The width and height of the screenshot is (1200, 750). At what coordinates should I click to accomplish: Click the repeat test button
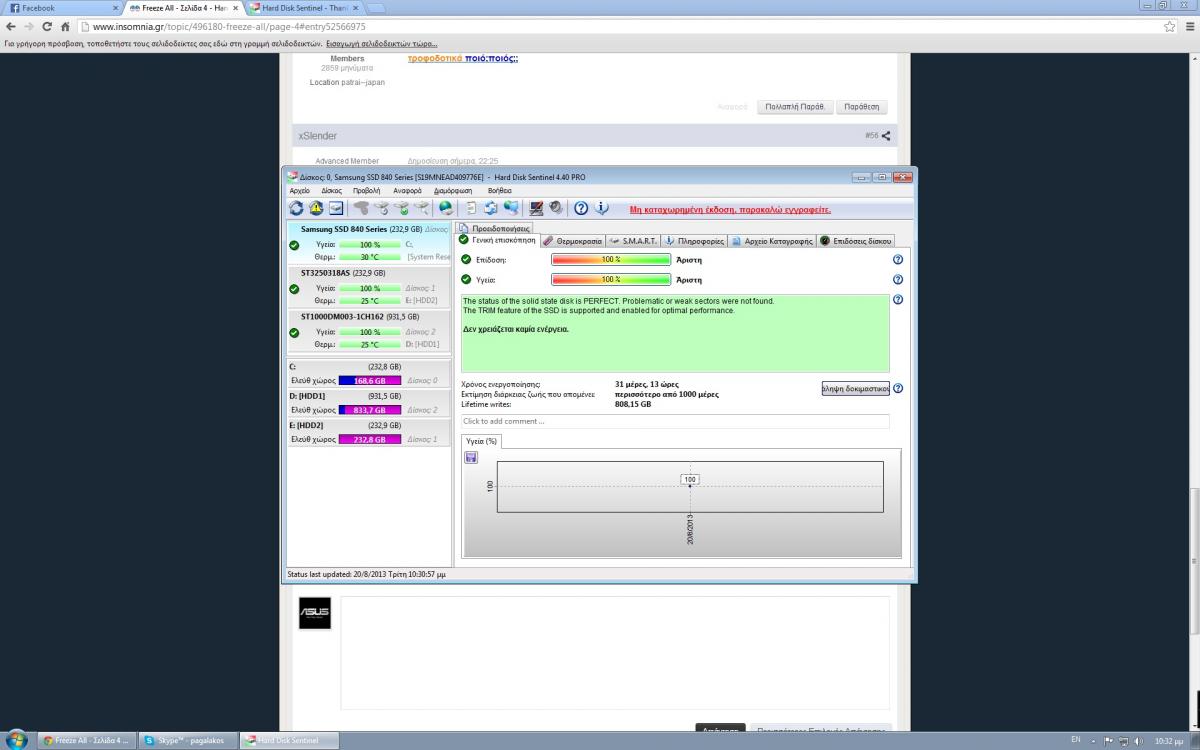(x=855, y=388)
